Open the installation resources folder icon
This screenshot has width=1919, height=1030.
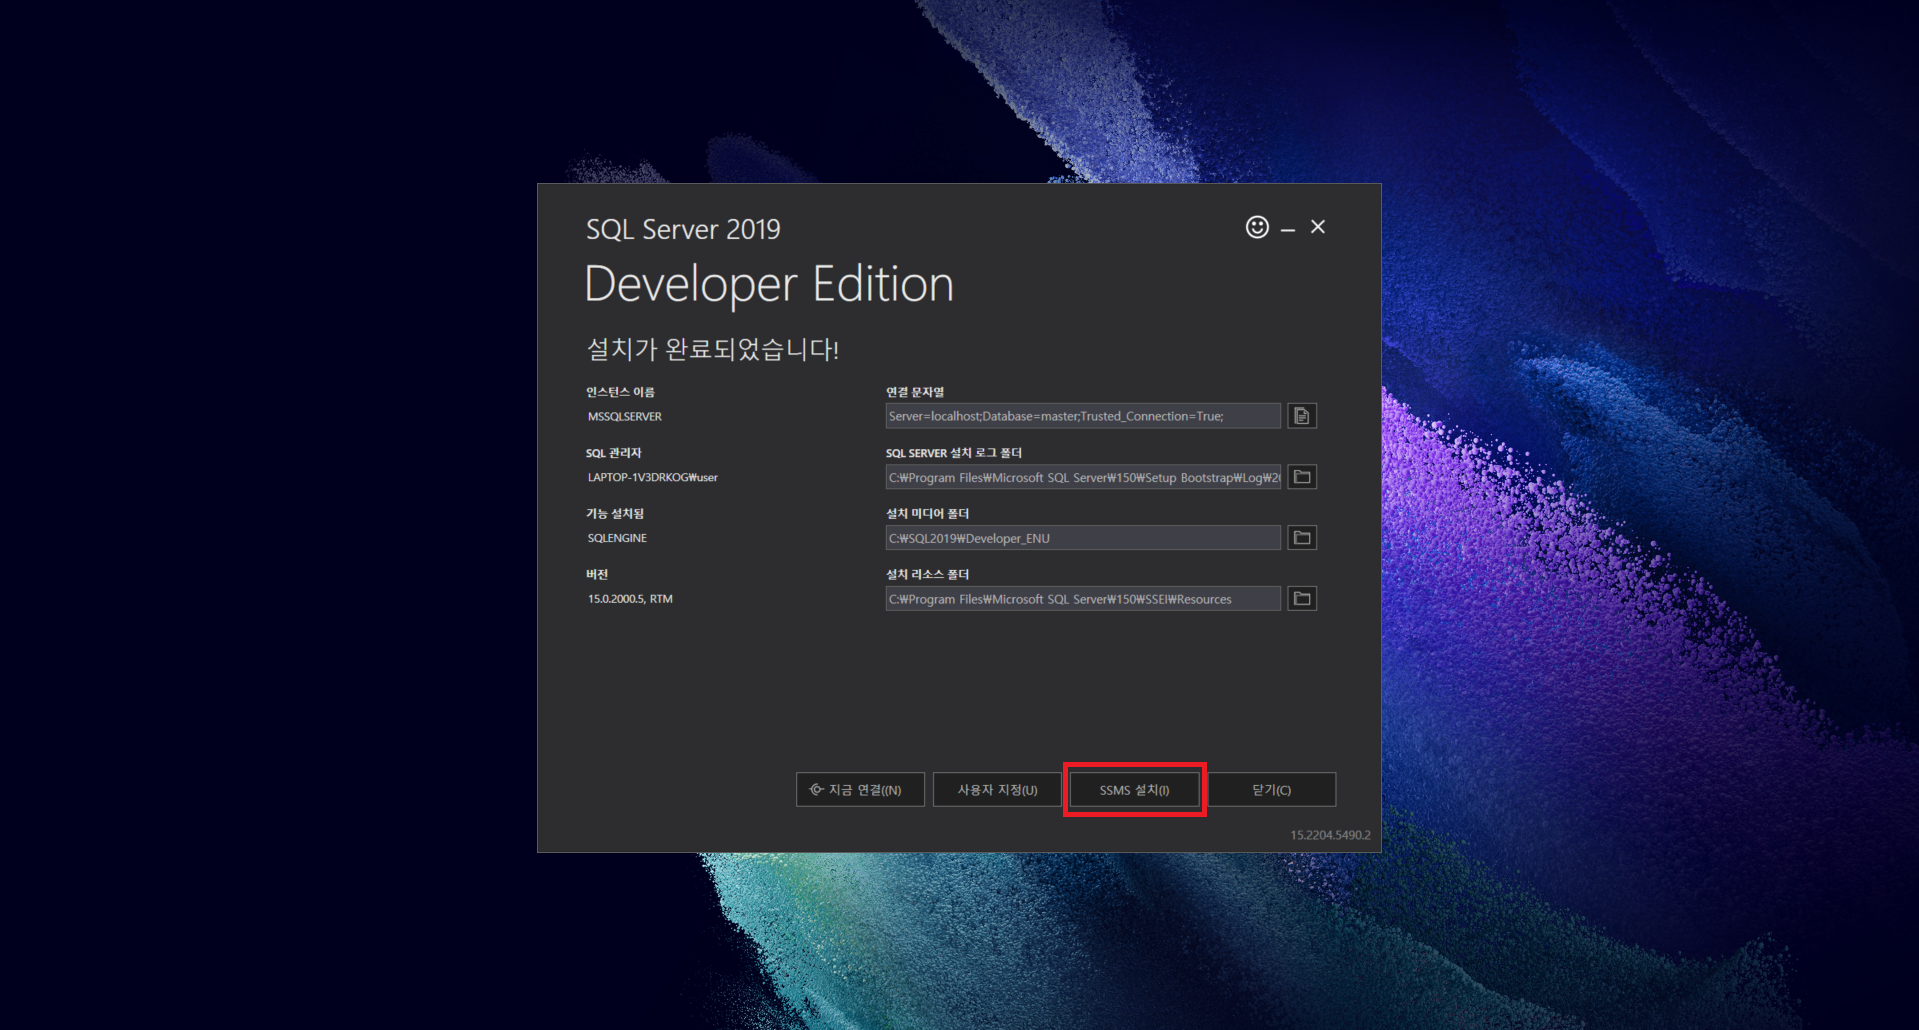[1302, 599]
